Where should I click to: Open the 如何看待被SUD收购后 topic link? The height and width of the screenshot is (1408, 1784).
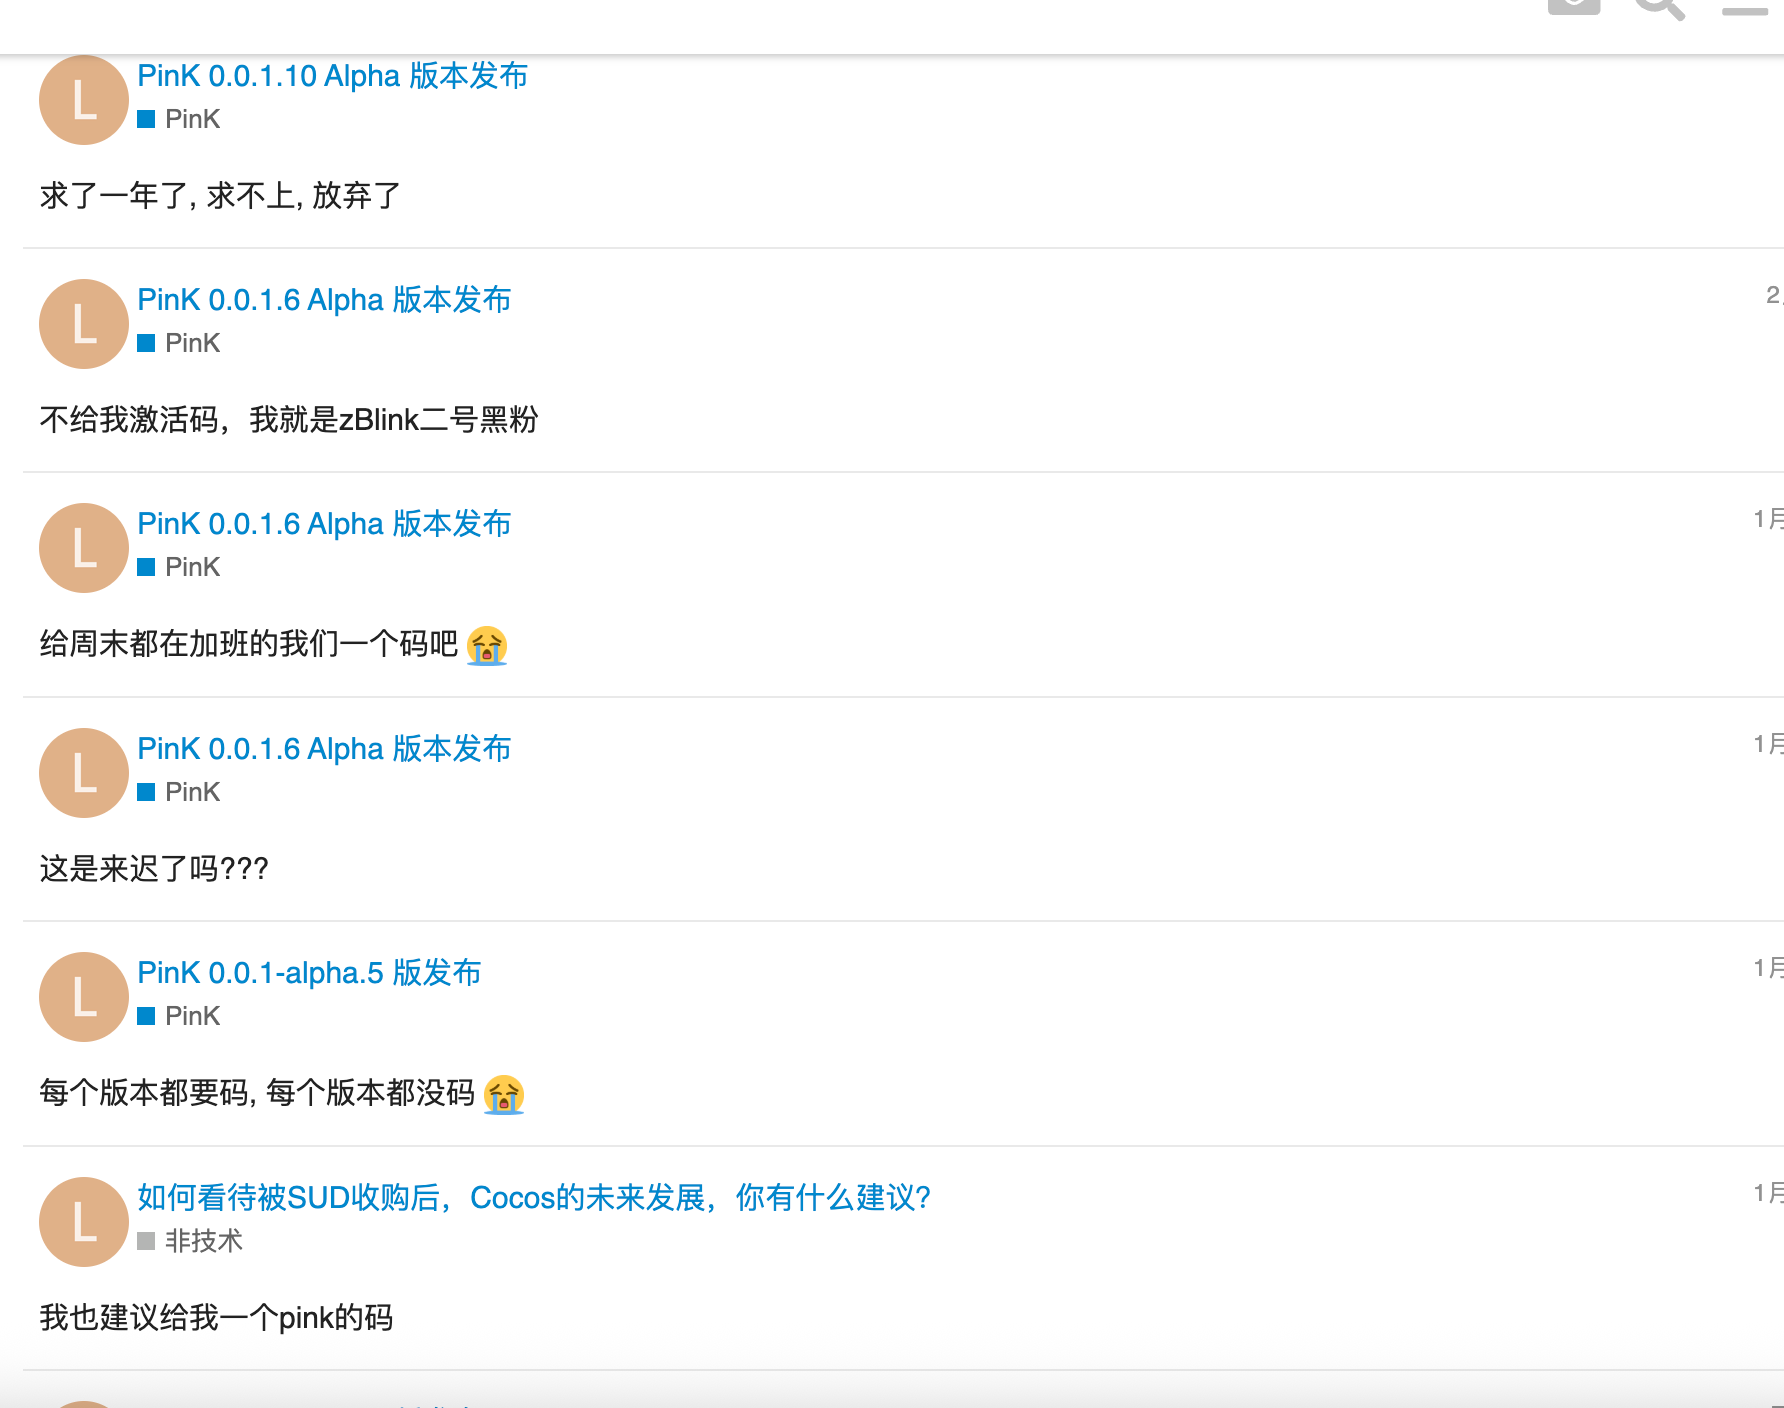tap(534, 1198)
